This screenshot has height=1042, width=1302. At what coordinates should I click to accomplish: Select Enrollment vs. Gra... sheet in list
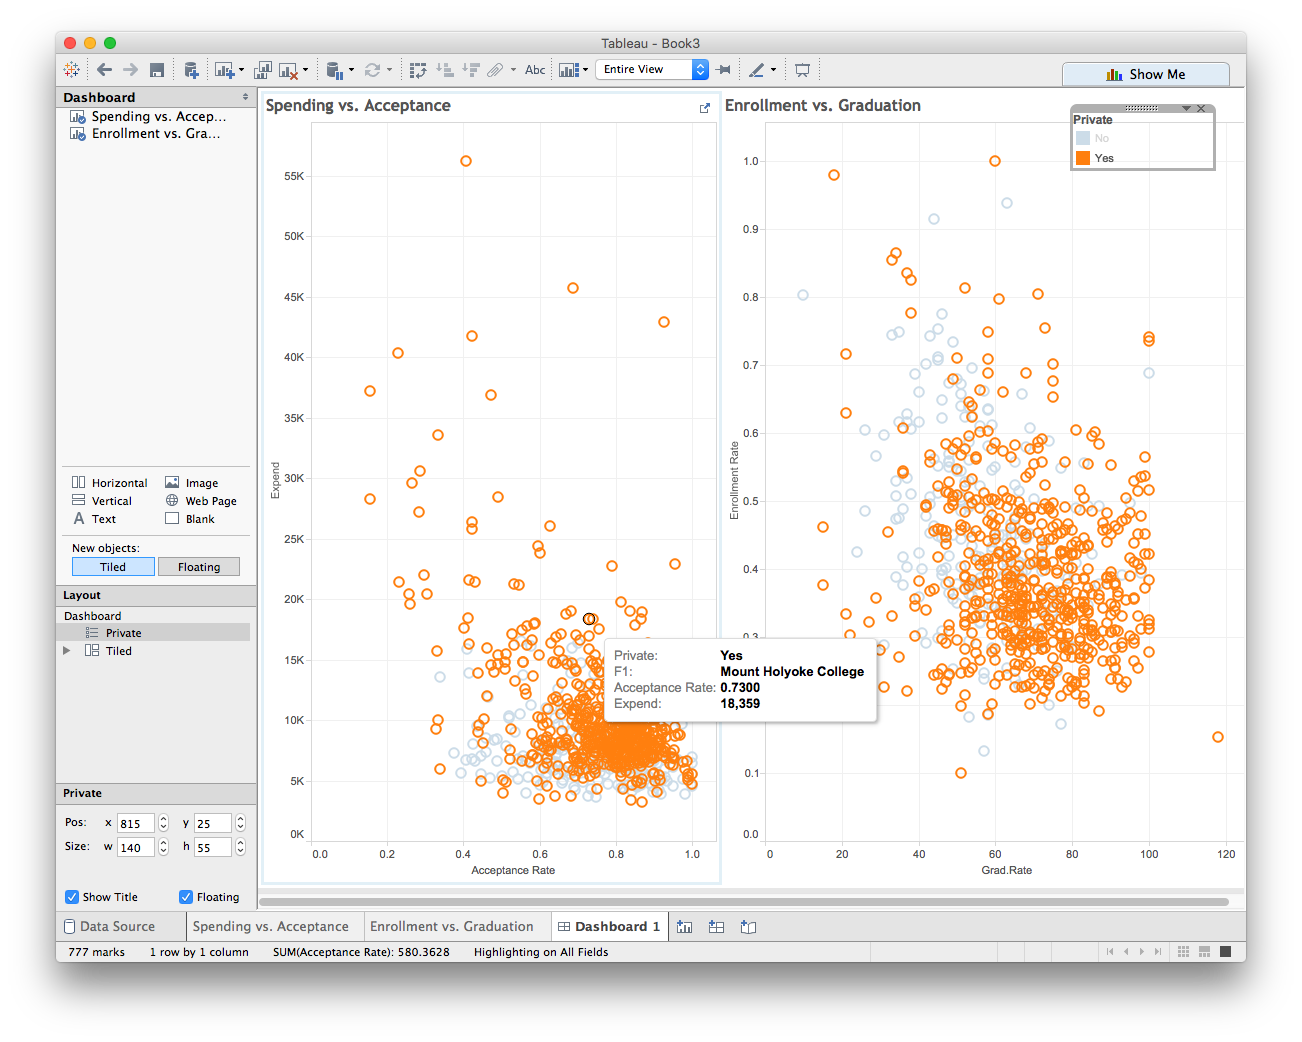pyautogui.click(x=146, y=134)
